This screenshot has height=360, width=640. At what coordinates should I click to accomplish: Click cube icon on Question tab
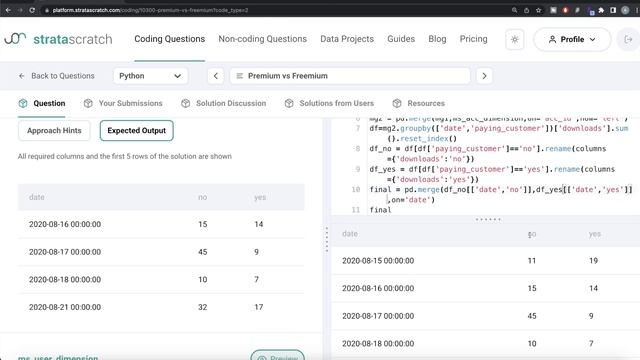[23, 103]
